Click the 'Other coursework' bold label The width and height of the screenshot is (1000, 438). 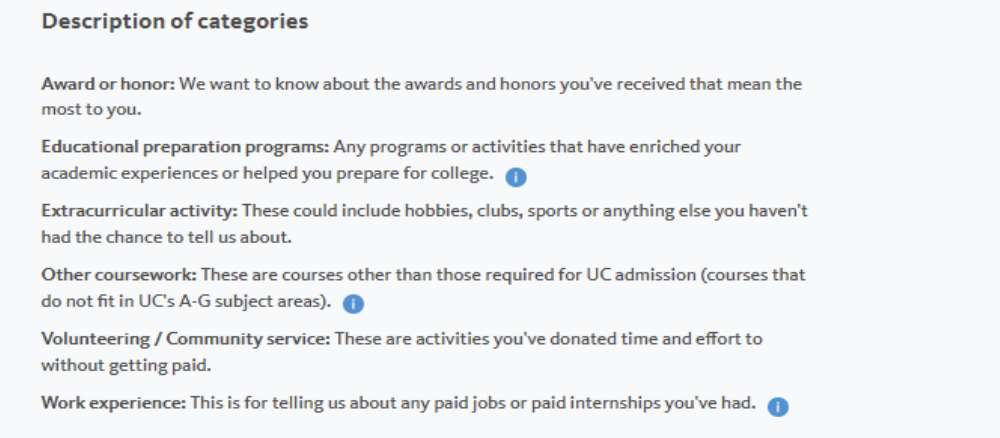coord(119,275)
